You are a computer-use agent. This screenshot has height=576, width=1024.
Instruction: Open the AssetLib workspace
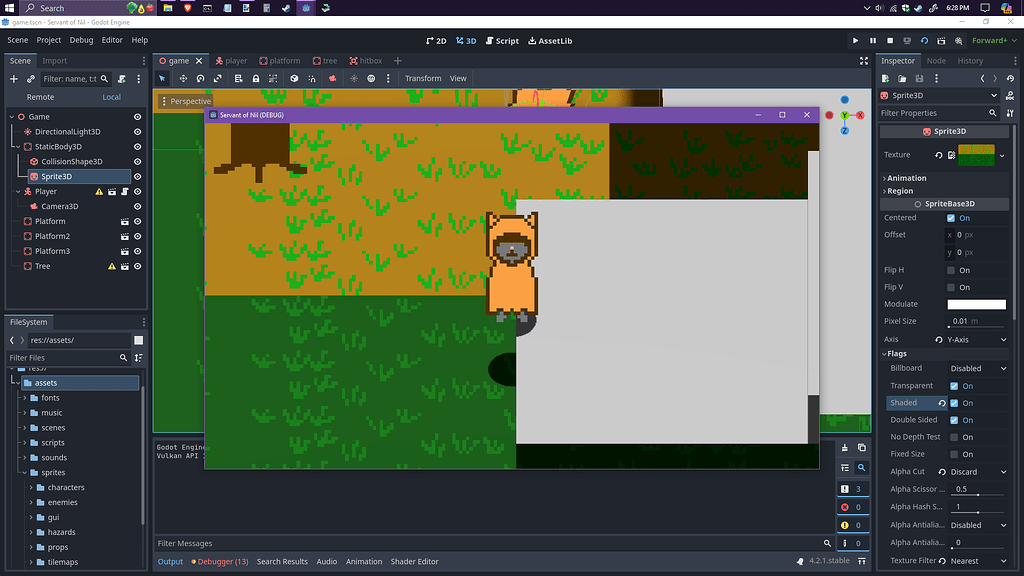pyautogui.click(x=549, y=41)
